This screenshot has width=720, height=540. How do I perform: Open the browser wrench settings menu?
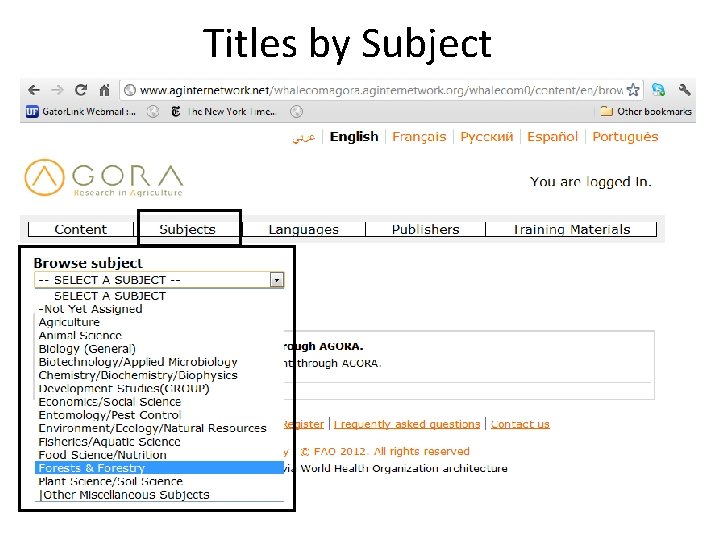coord(684,90)
